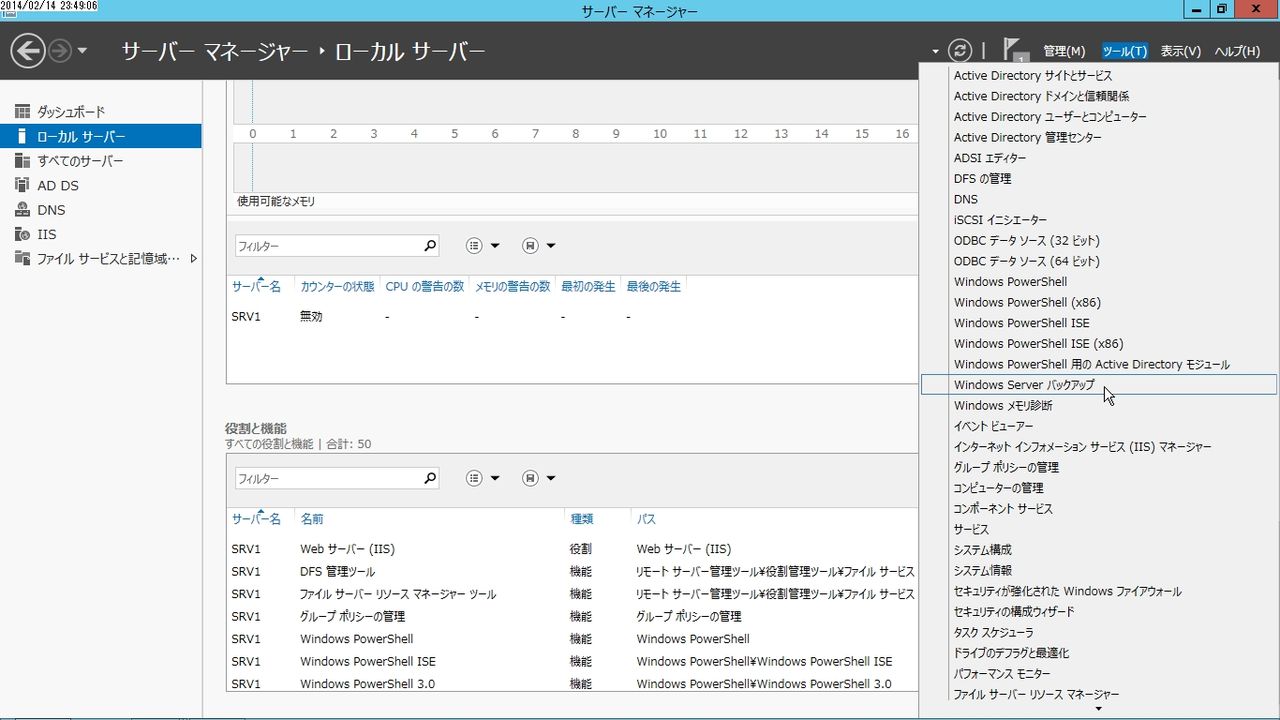Click the AD DS sidebar icon
This screenshot has width=1280, height=720.
[22, 185]
